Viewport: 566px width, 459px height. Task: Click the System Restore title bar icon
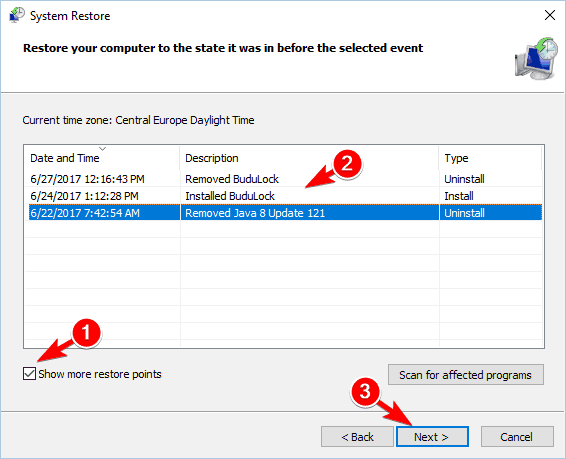click(17, 16)
